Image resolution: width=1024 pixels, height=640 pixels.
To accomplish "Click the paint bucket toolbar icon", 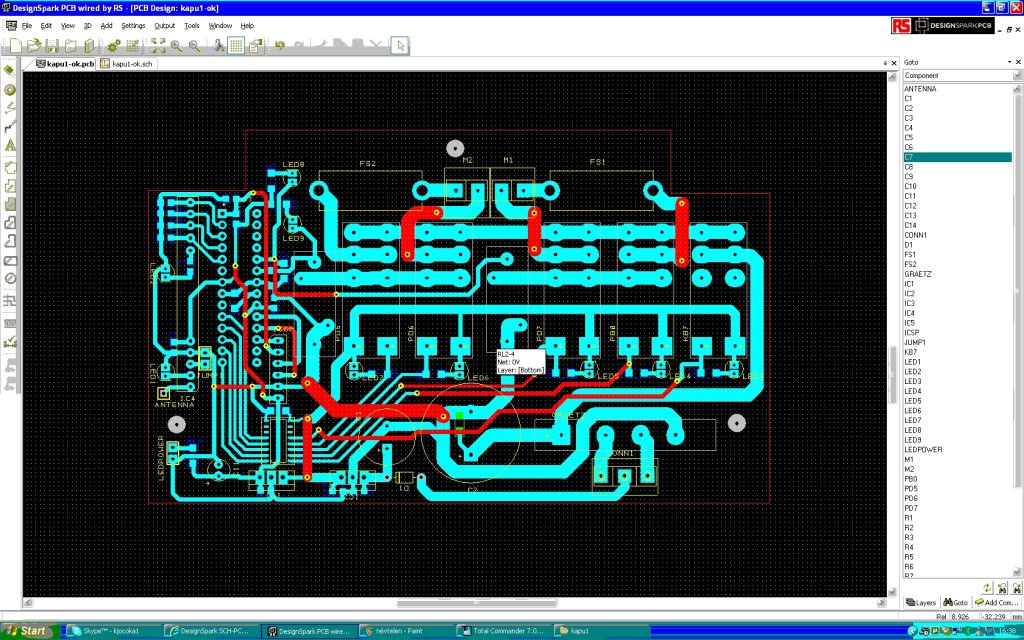I will (219, 46).
